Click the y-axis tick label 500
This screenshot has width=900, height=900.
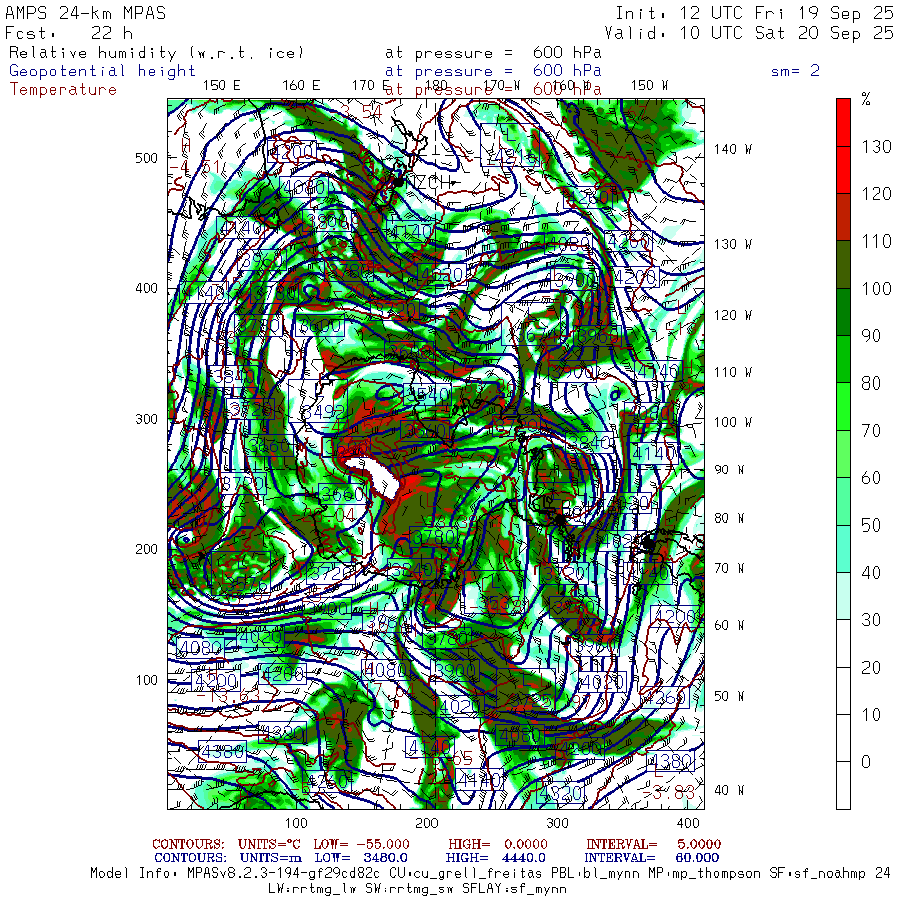(x=146, y=158)
